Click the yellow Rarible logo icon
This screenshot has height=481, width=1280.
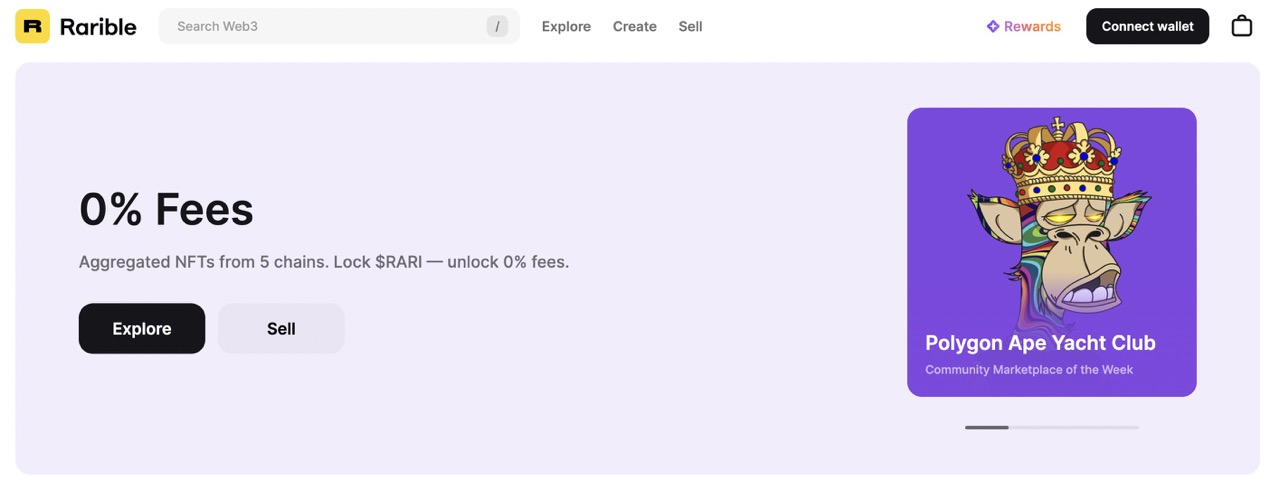(32, 26)
